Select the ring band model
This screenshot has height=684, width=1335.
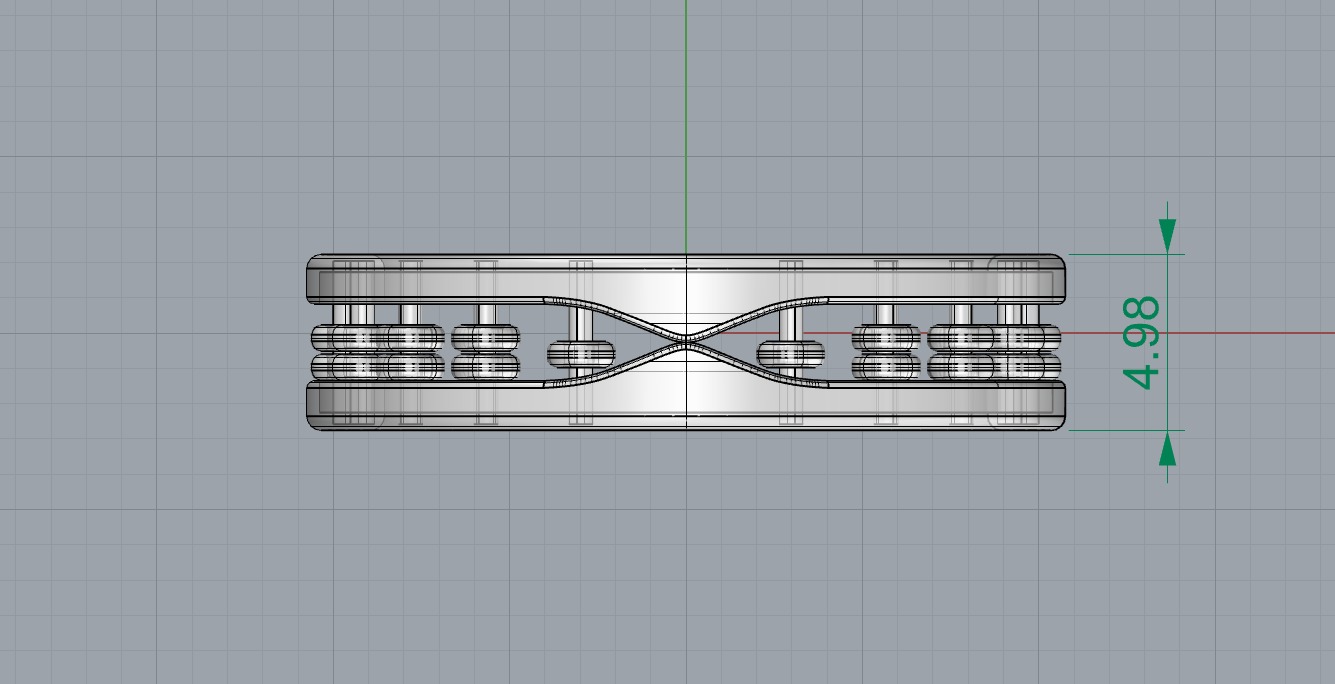[686, 343]
